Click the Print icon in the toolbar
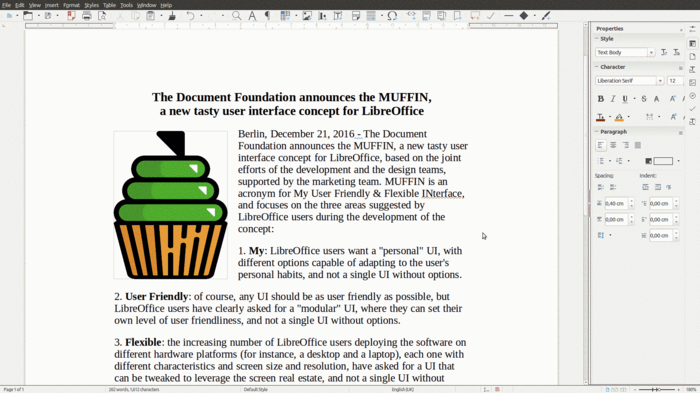This screenshot has width=700, height=393. [x=87, y=16]
